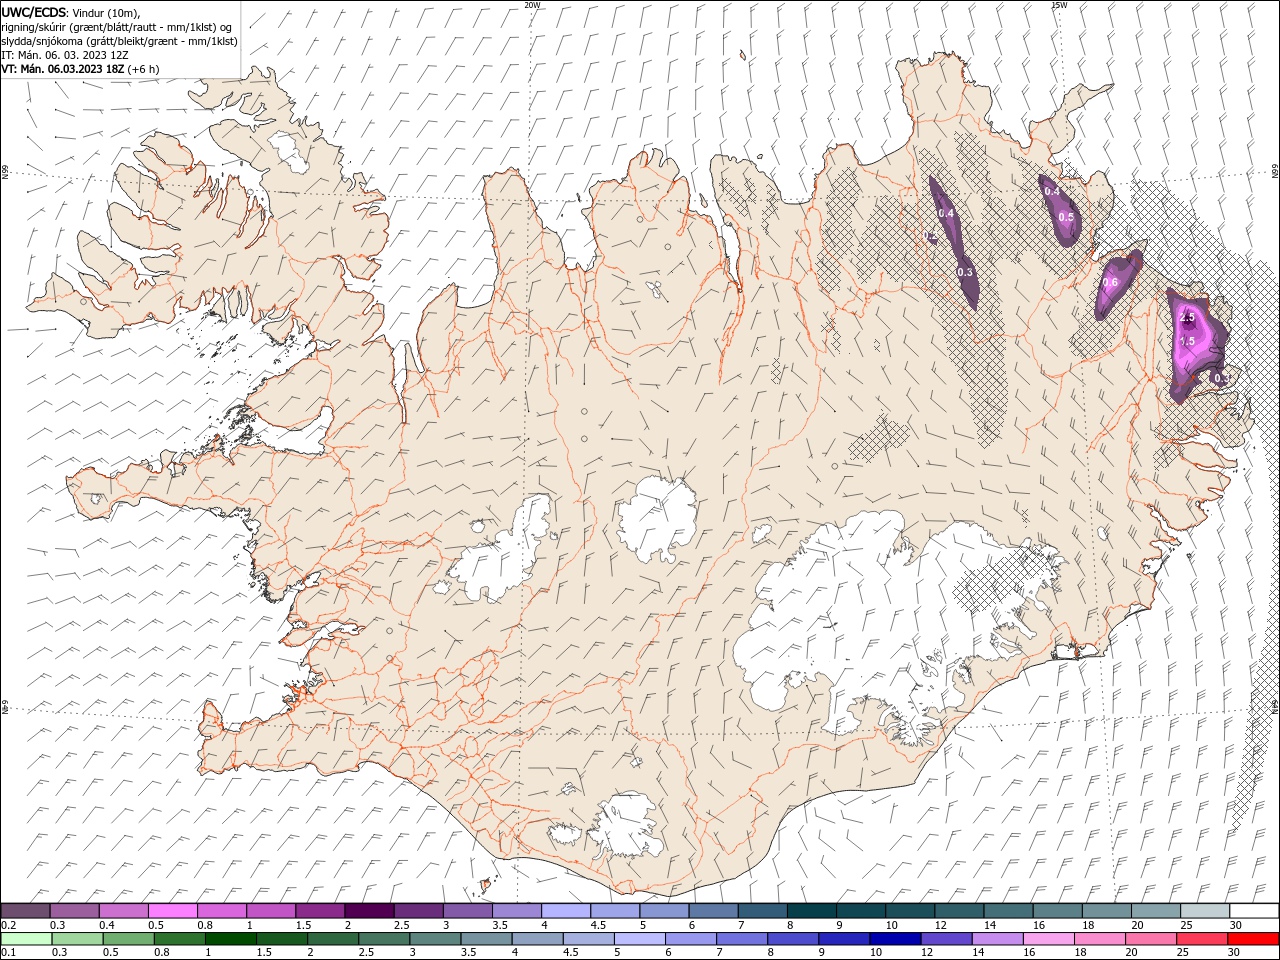Select the dark purple snow swatch 2–2.5
Screen dimensions: 1280x960
click(369, 911)
